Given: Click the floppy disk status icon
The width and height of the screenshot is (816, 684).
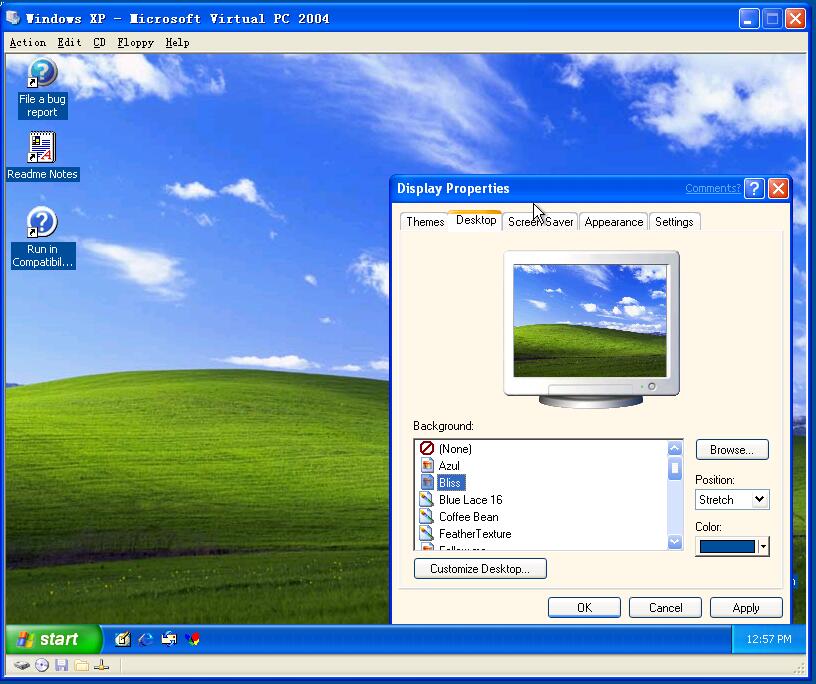Looking at the screenshot, I should [61, 665].
